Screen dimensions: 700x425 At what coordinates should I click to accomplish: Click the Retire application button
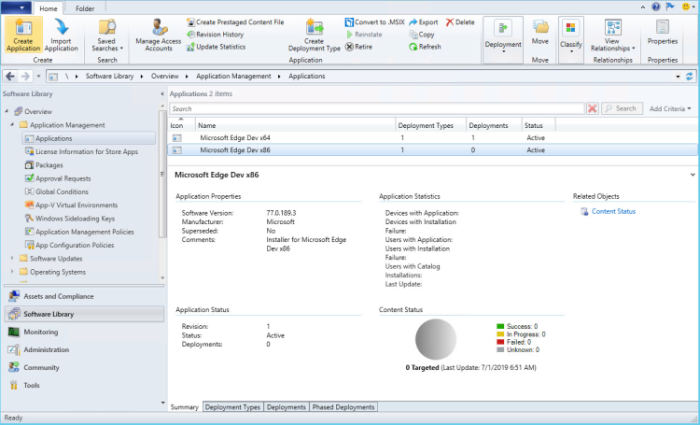pos(359,46)
